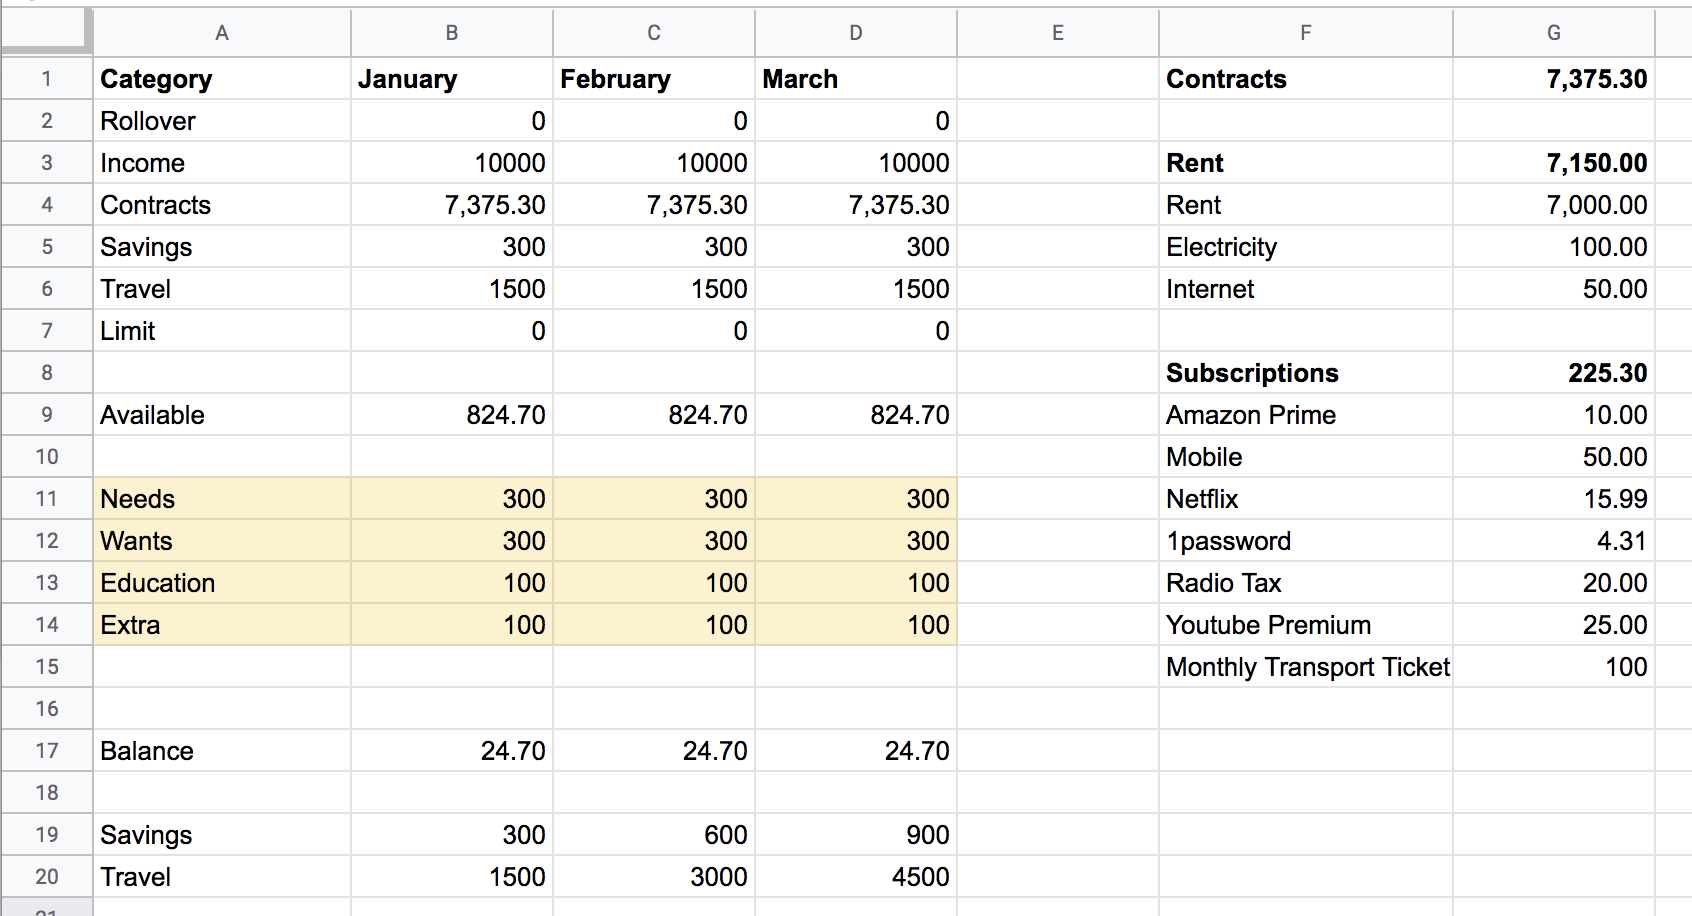Select column F header
The width and height of the screenshot is (1692, 916).
1306,33
